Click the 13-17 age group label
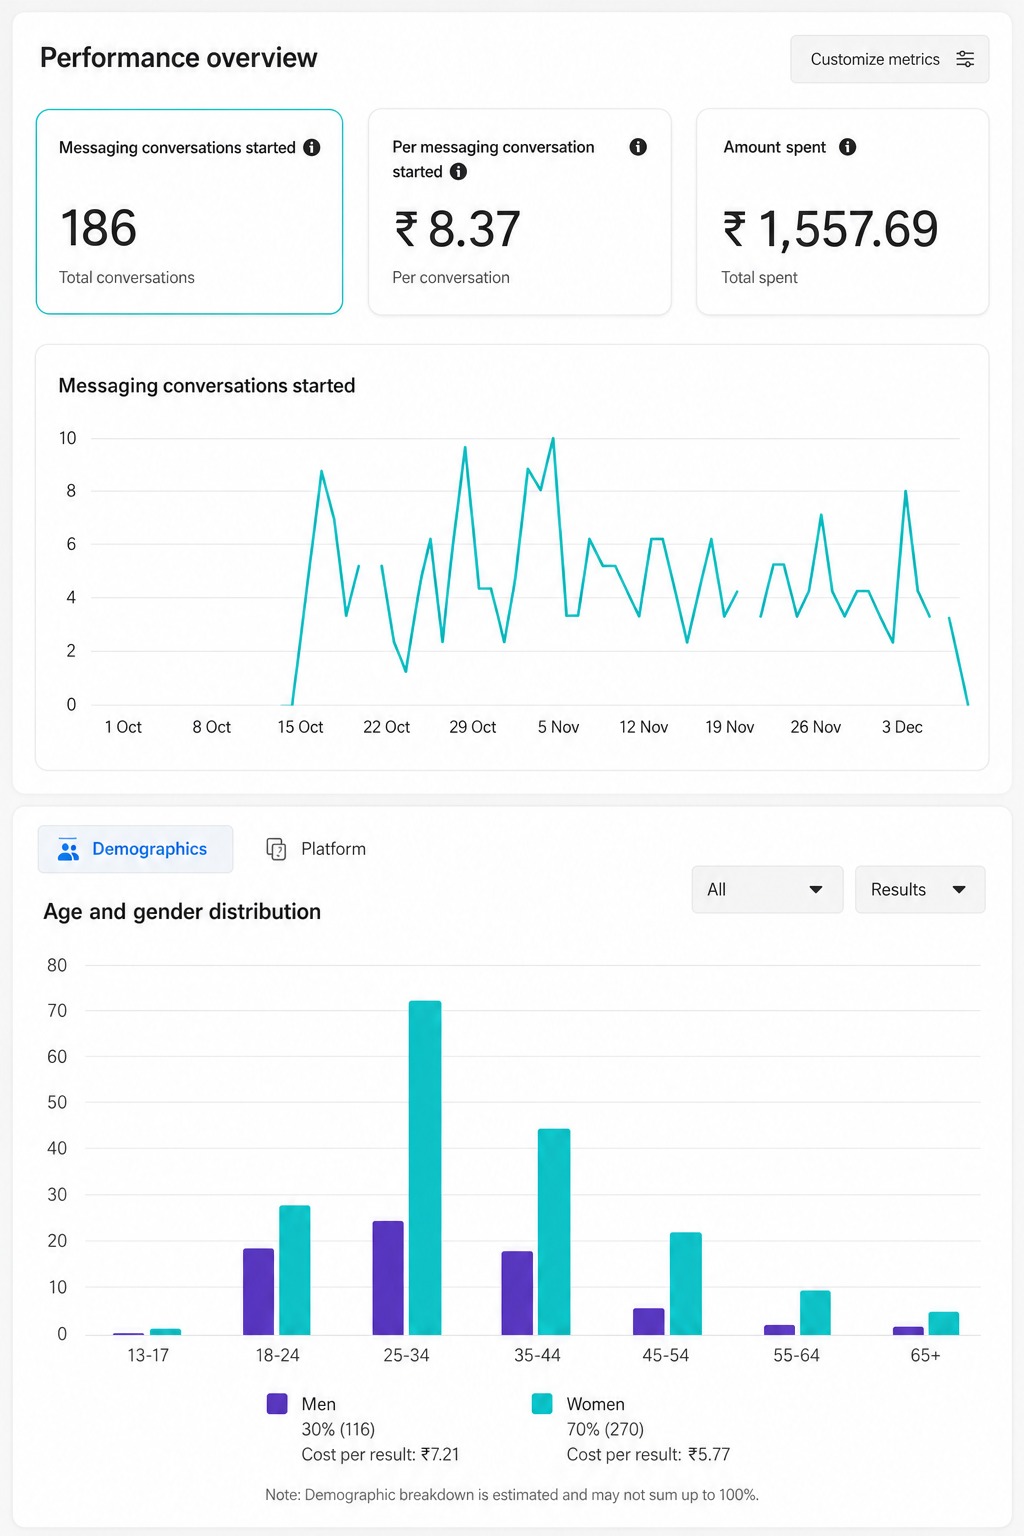 tap(148, 1355)
